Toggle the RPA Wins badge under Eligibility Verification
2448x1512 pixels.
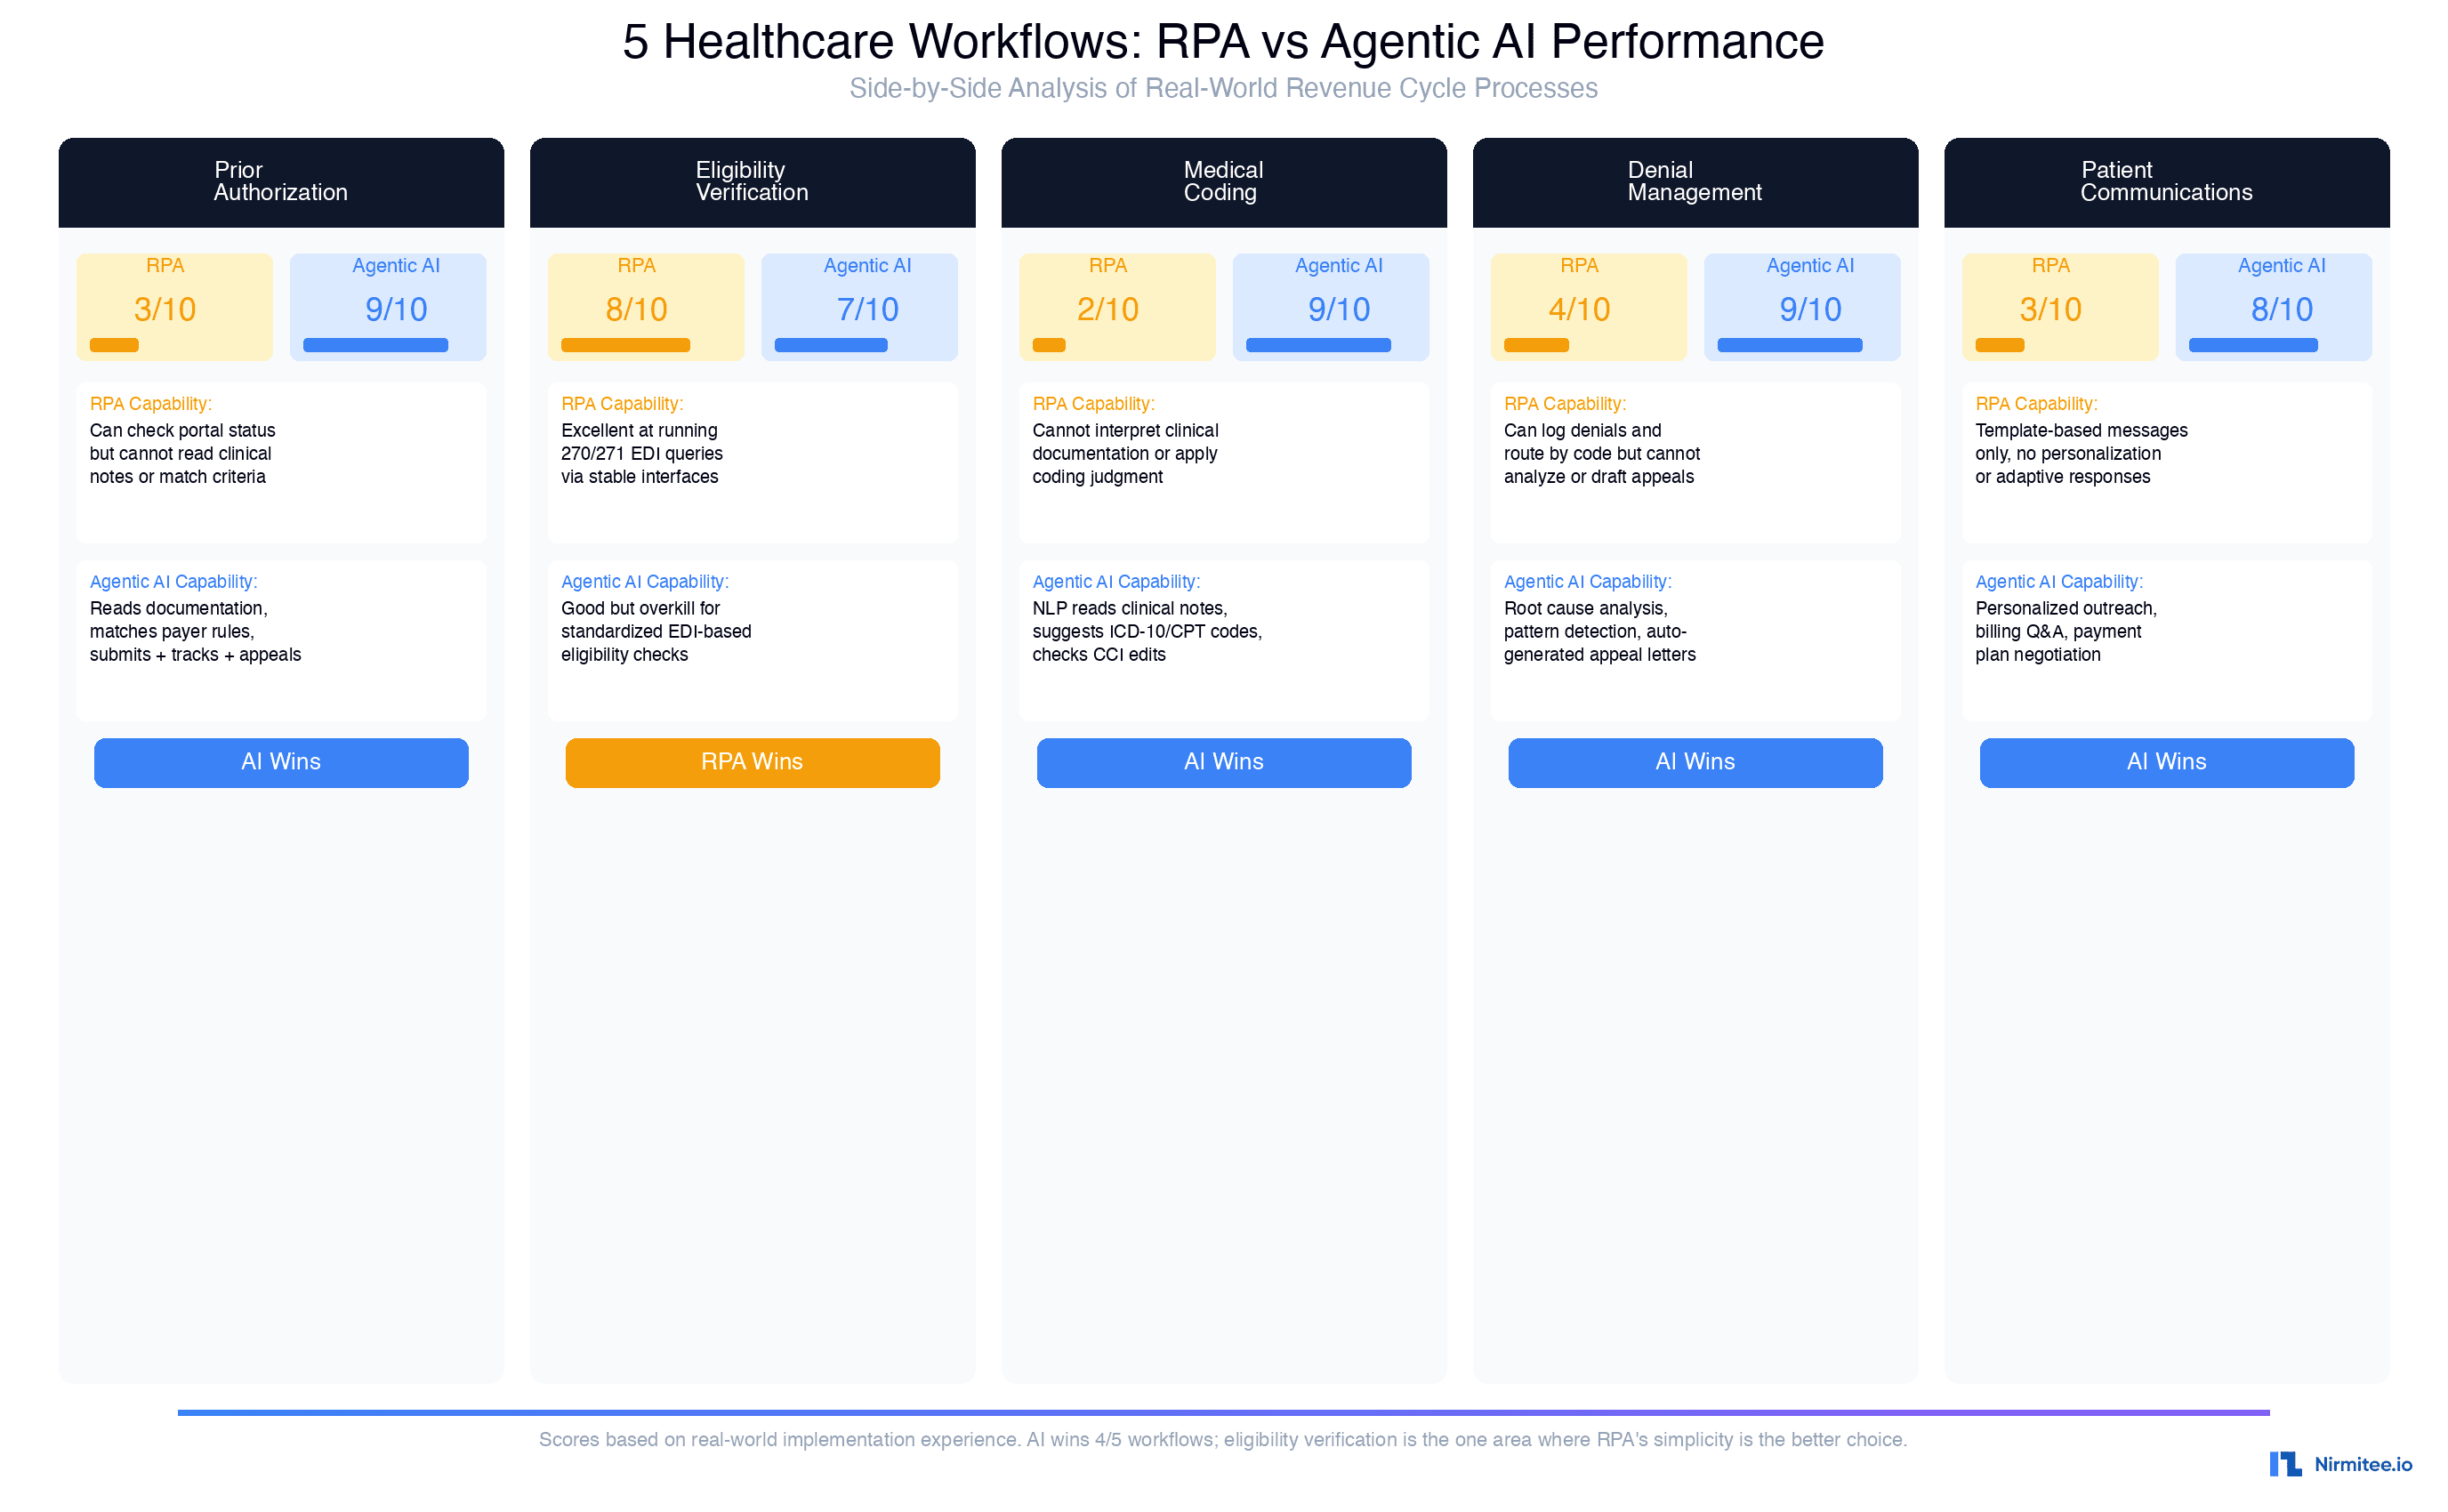pyautogui.click(x=752, y=762)
